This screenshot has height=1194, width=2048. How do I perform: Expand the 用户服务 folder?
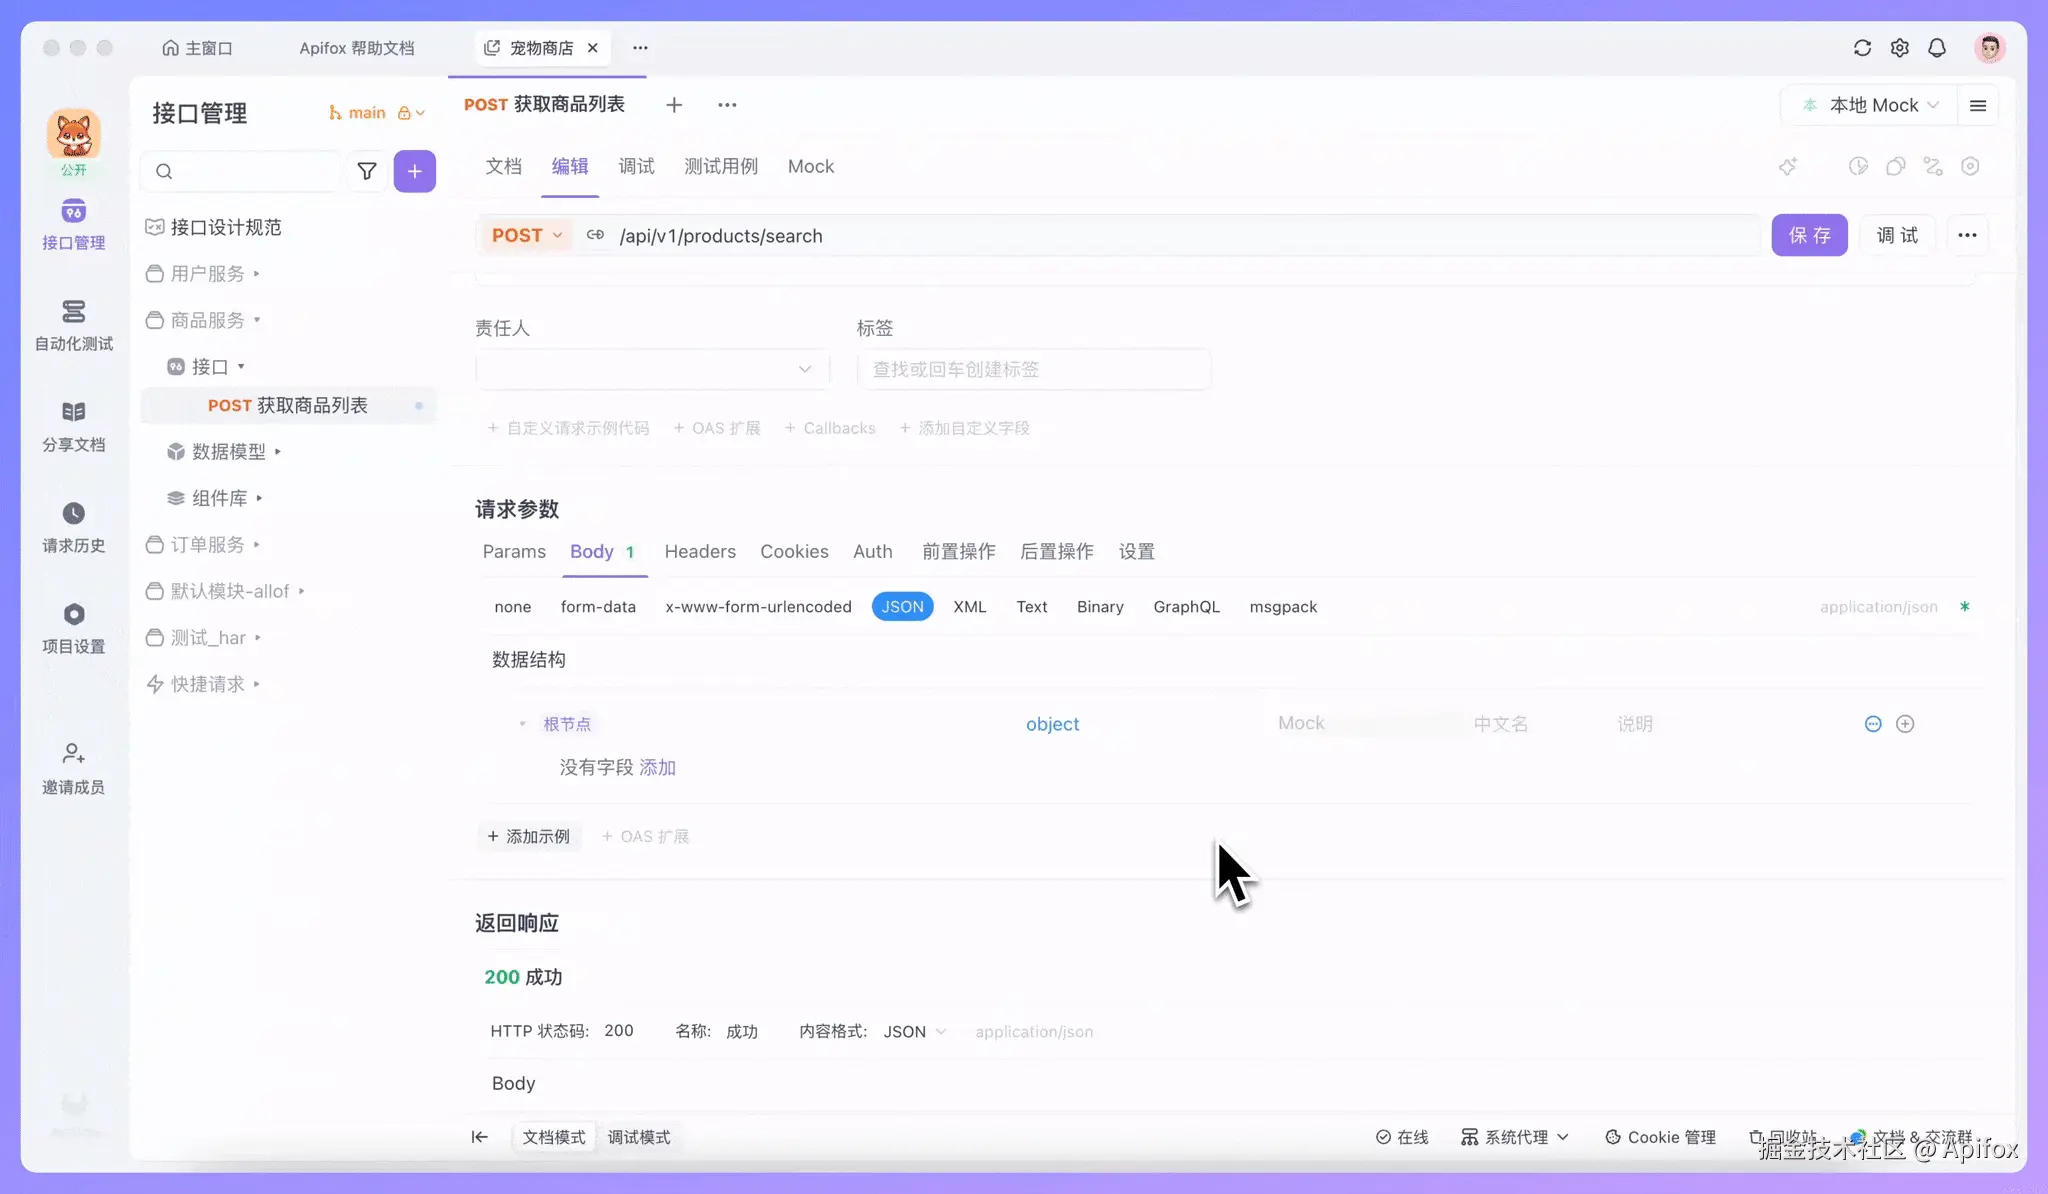tap(207, 274)
